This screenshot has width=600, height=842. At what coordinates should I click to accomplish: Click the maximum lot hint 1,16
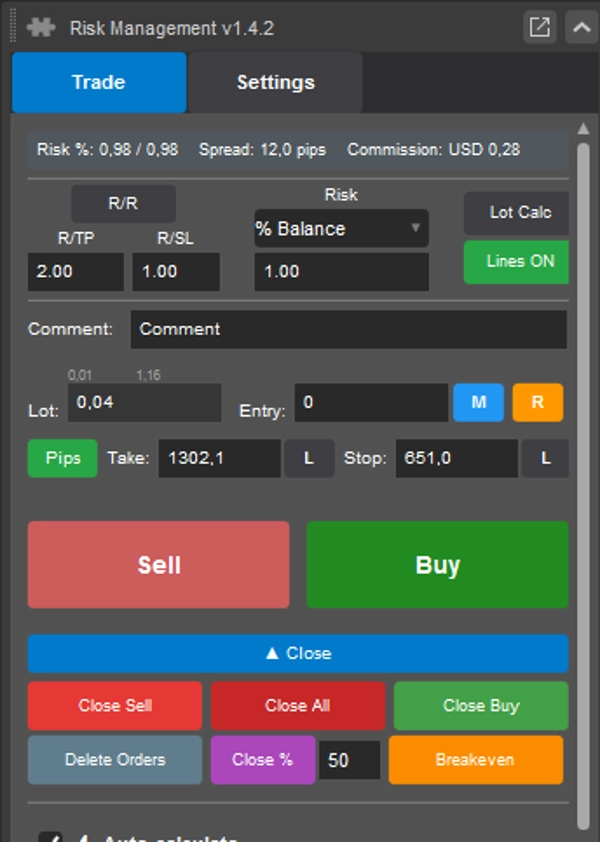tap(149, 375)
